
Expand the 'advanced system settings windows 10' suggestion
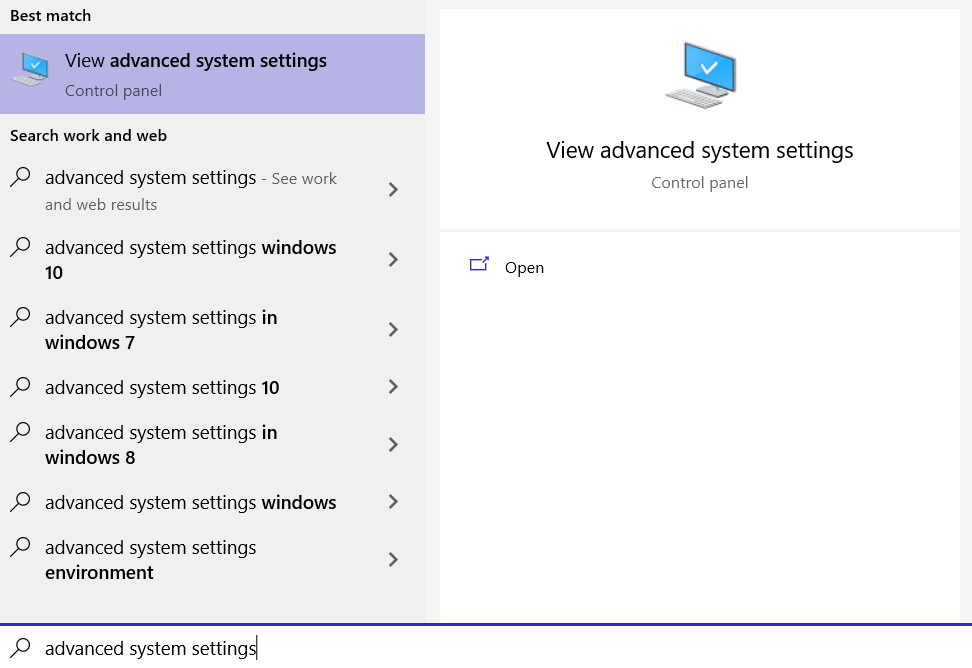tap(392, 260)
